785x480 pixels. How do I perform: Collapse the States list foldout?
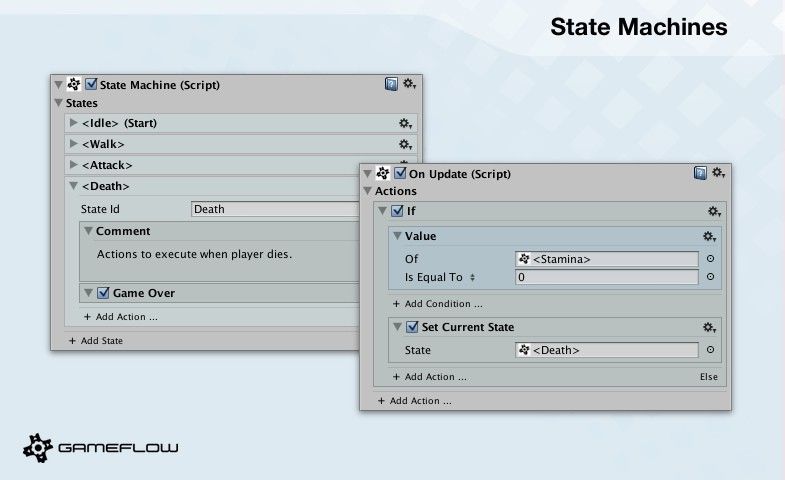[59, 103]
